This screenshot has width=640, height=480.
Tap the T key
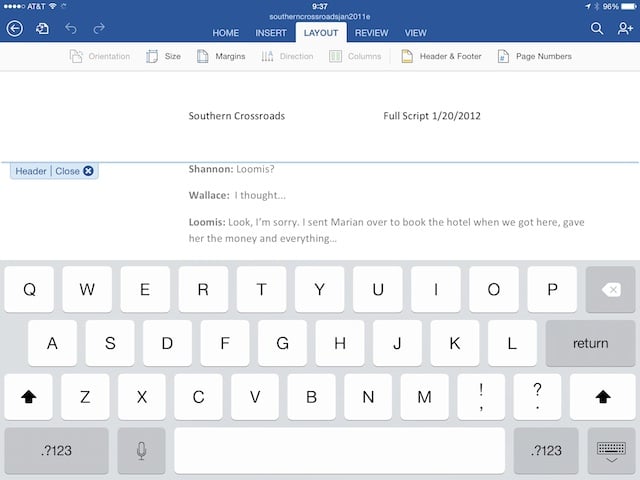coord(261,289)
